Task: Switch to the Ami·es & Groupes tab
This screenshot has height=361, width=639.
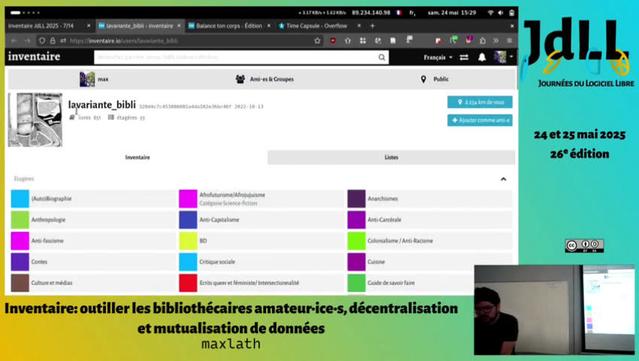Action: (264, 79)
